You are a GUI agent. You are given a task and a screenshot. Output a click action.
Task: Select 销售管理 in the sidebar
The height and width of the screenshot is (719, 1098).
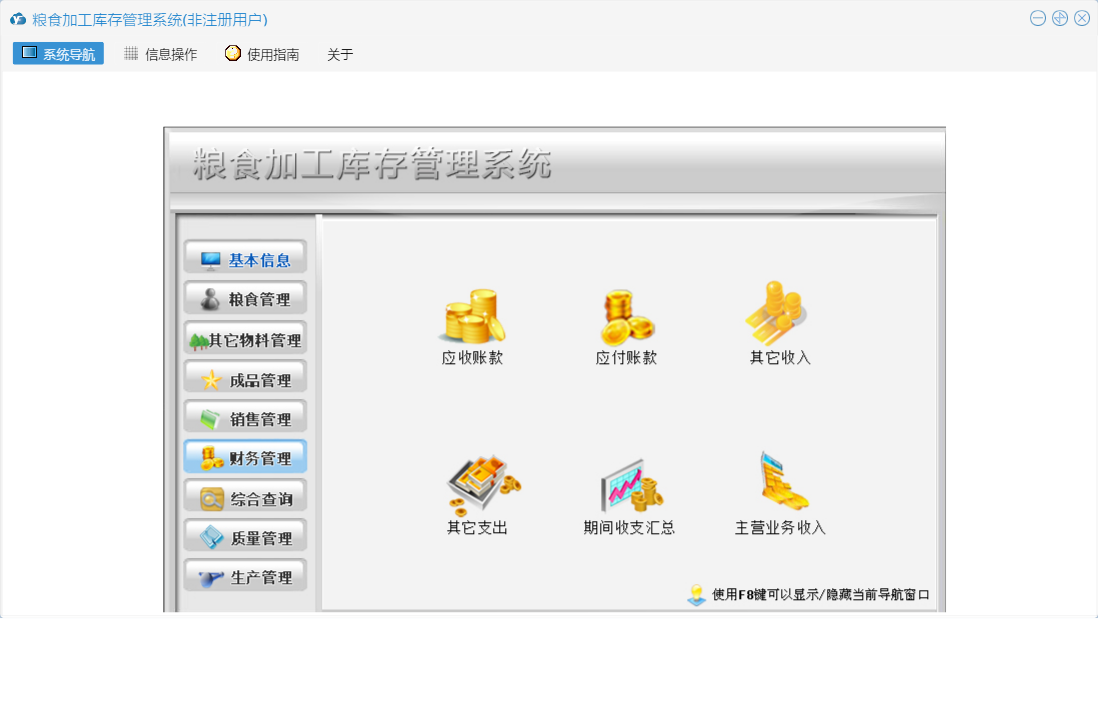[245, 419]
